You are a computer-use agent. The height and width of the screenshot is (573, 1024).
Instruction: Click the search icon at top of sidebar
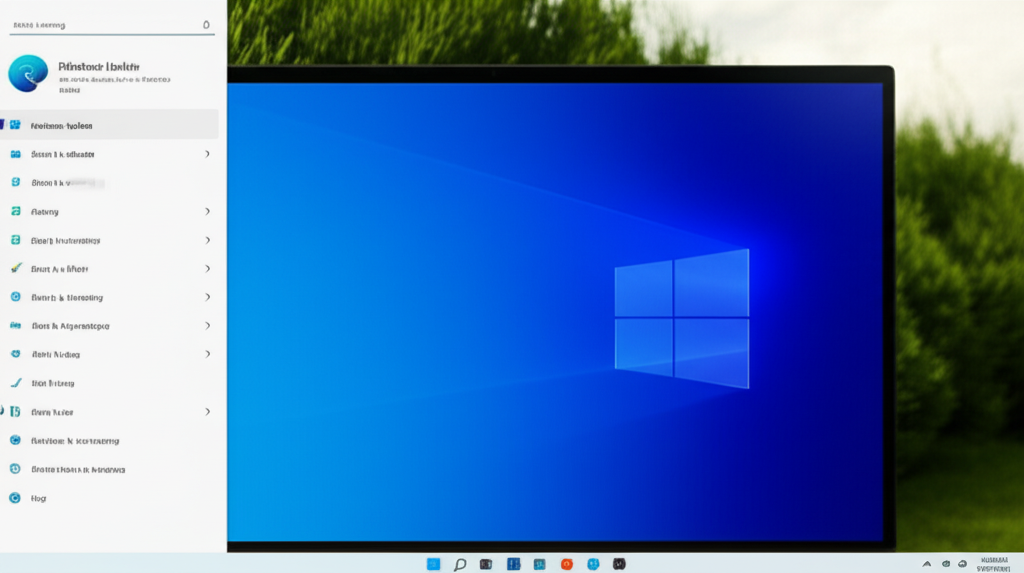pos(206,24)
